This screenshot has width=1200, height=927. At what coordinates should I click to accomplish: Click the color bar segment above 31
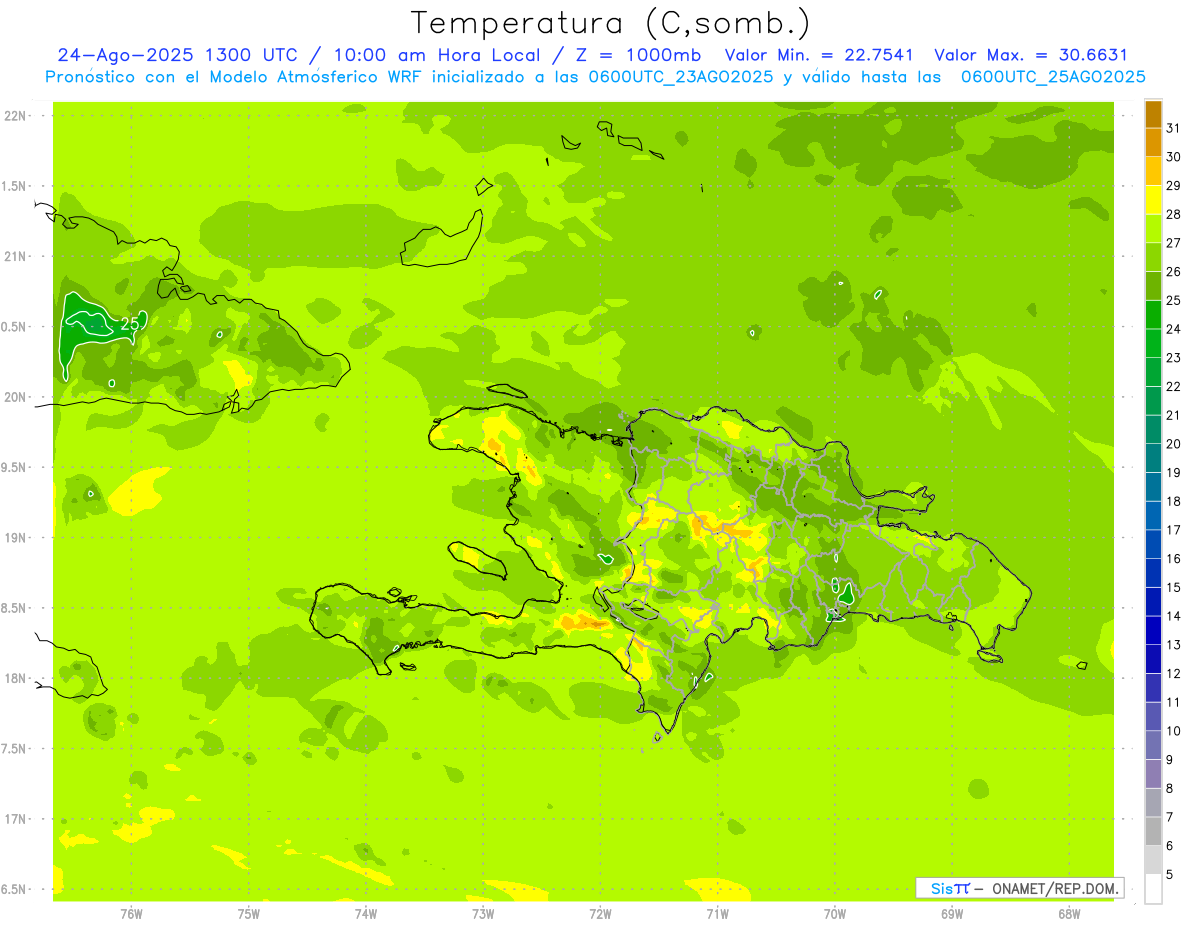[1153, 114]
